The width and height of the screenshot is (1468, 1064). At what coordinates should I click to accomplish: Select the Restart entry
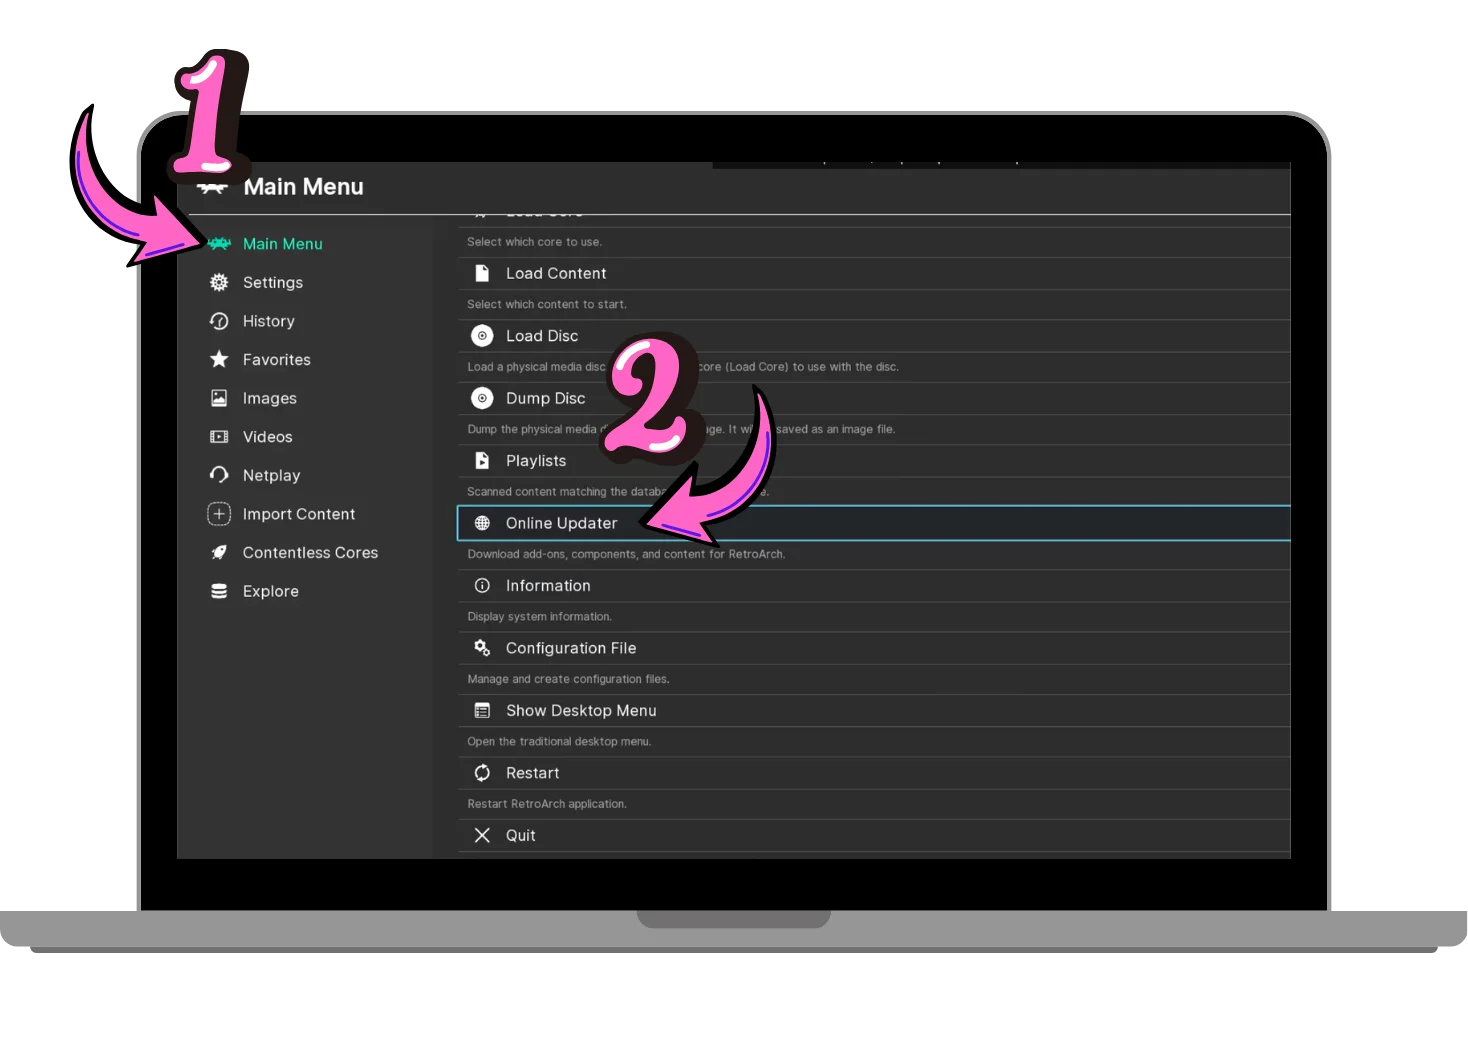[874, 773]
